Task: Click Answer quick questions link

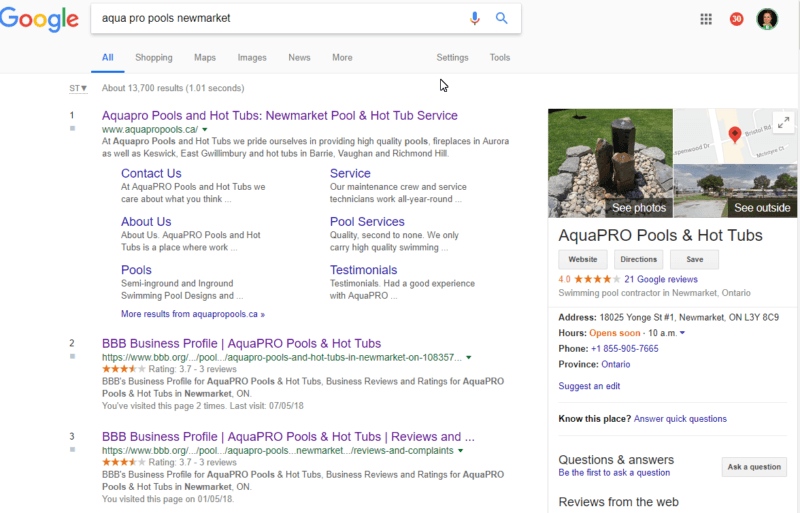Action: pos(680,419)
